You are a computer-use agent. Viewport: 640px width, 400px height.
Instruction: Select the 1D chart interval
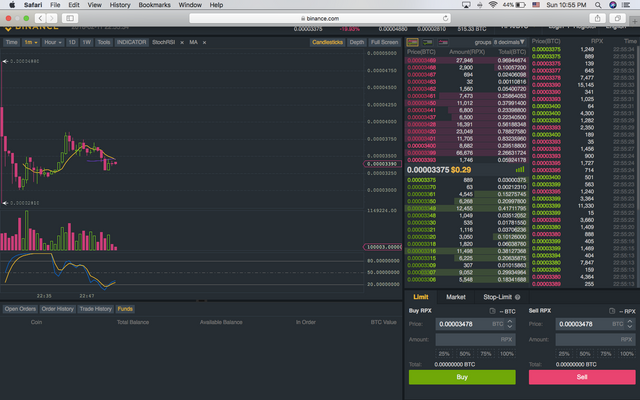point(72,42)
